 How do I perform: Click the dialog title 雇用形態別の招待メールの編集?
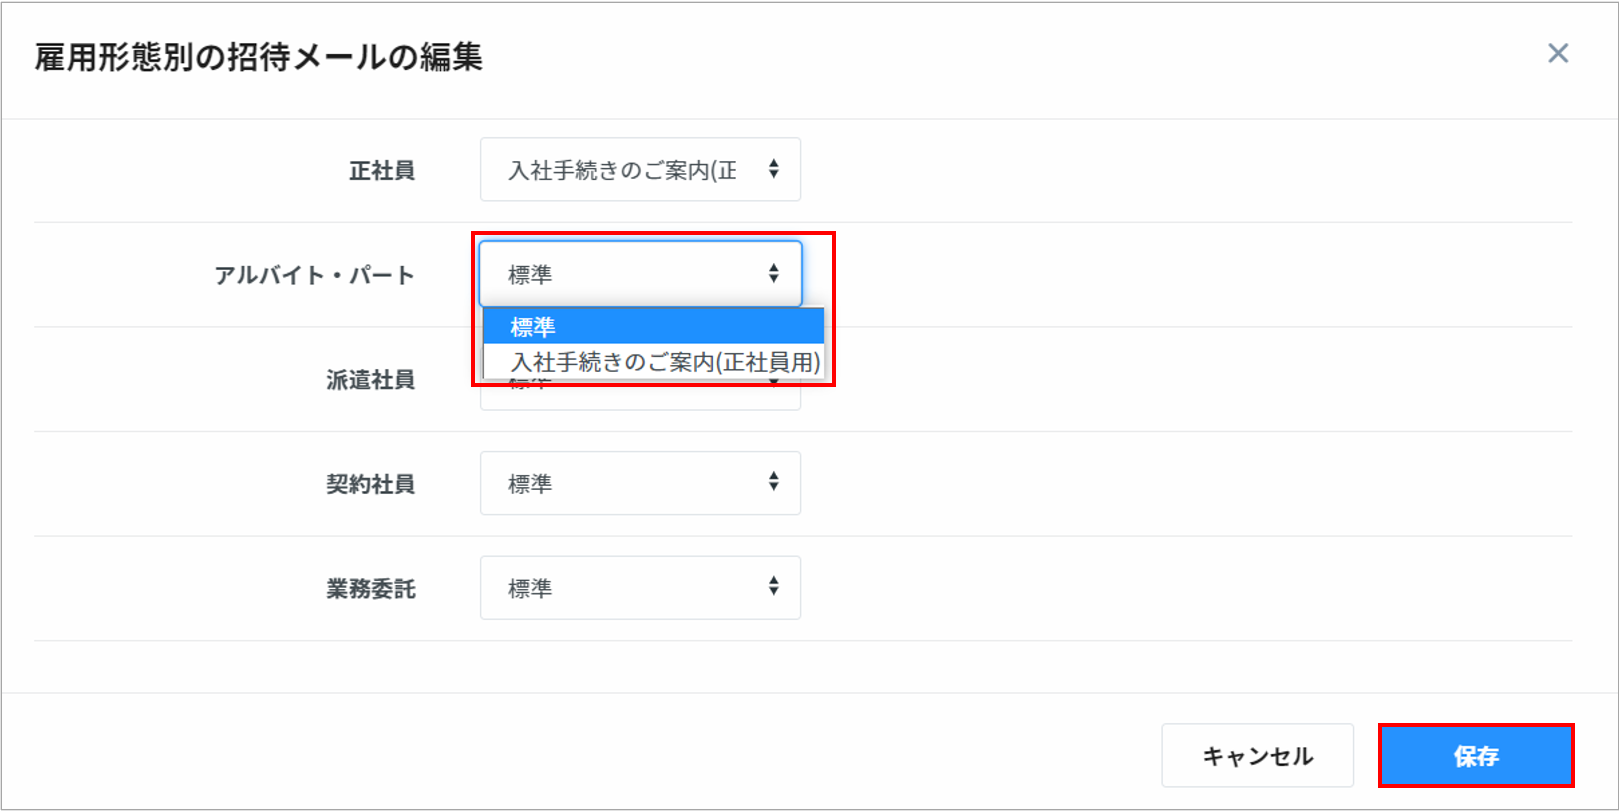[x=258, y=57]
